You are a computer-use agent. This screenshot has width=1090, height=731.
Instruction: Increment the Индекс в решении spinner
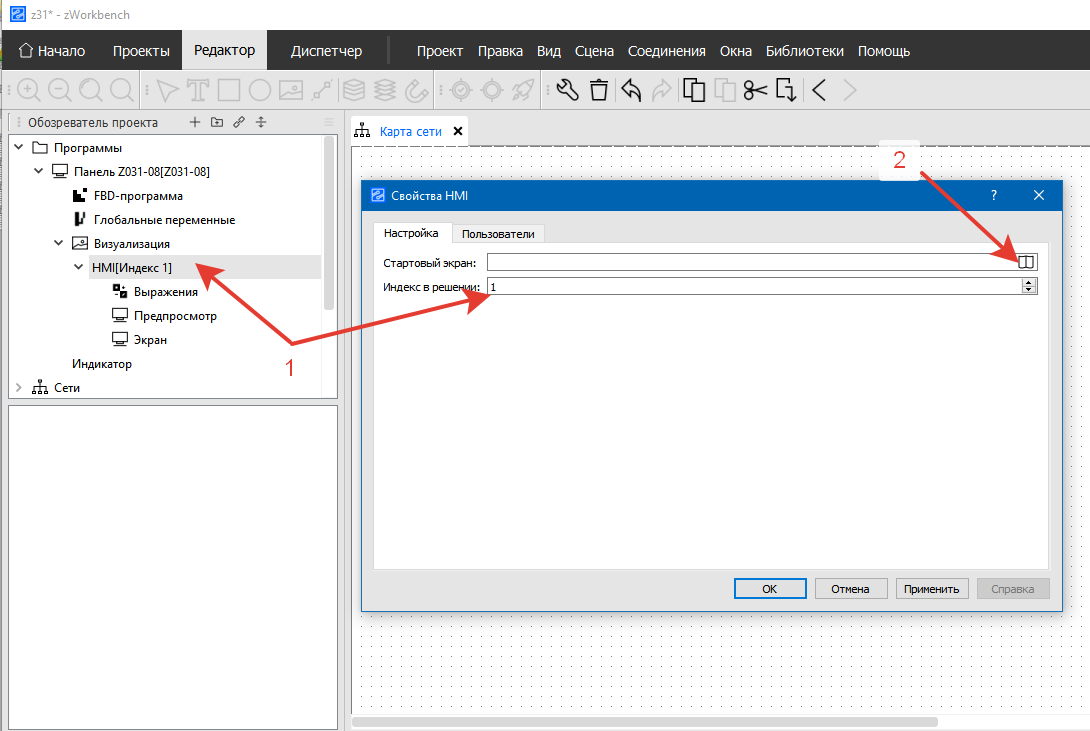[1028, 283]
